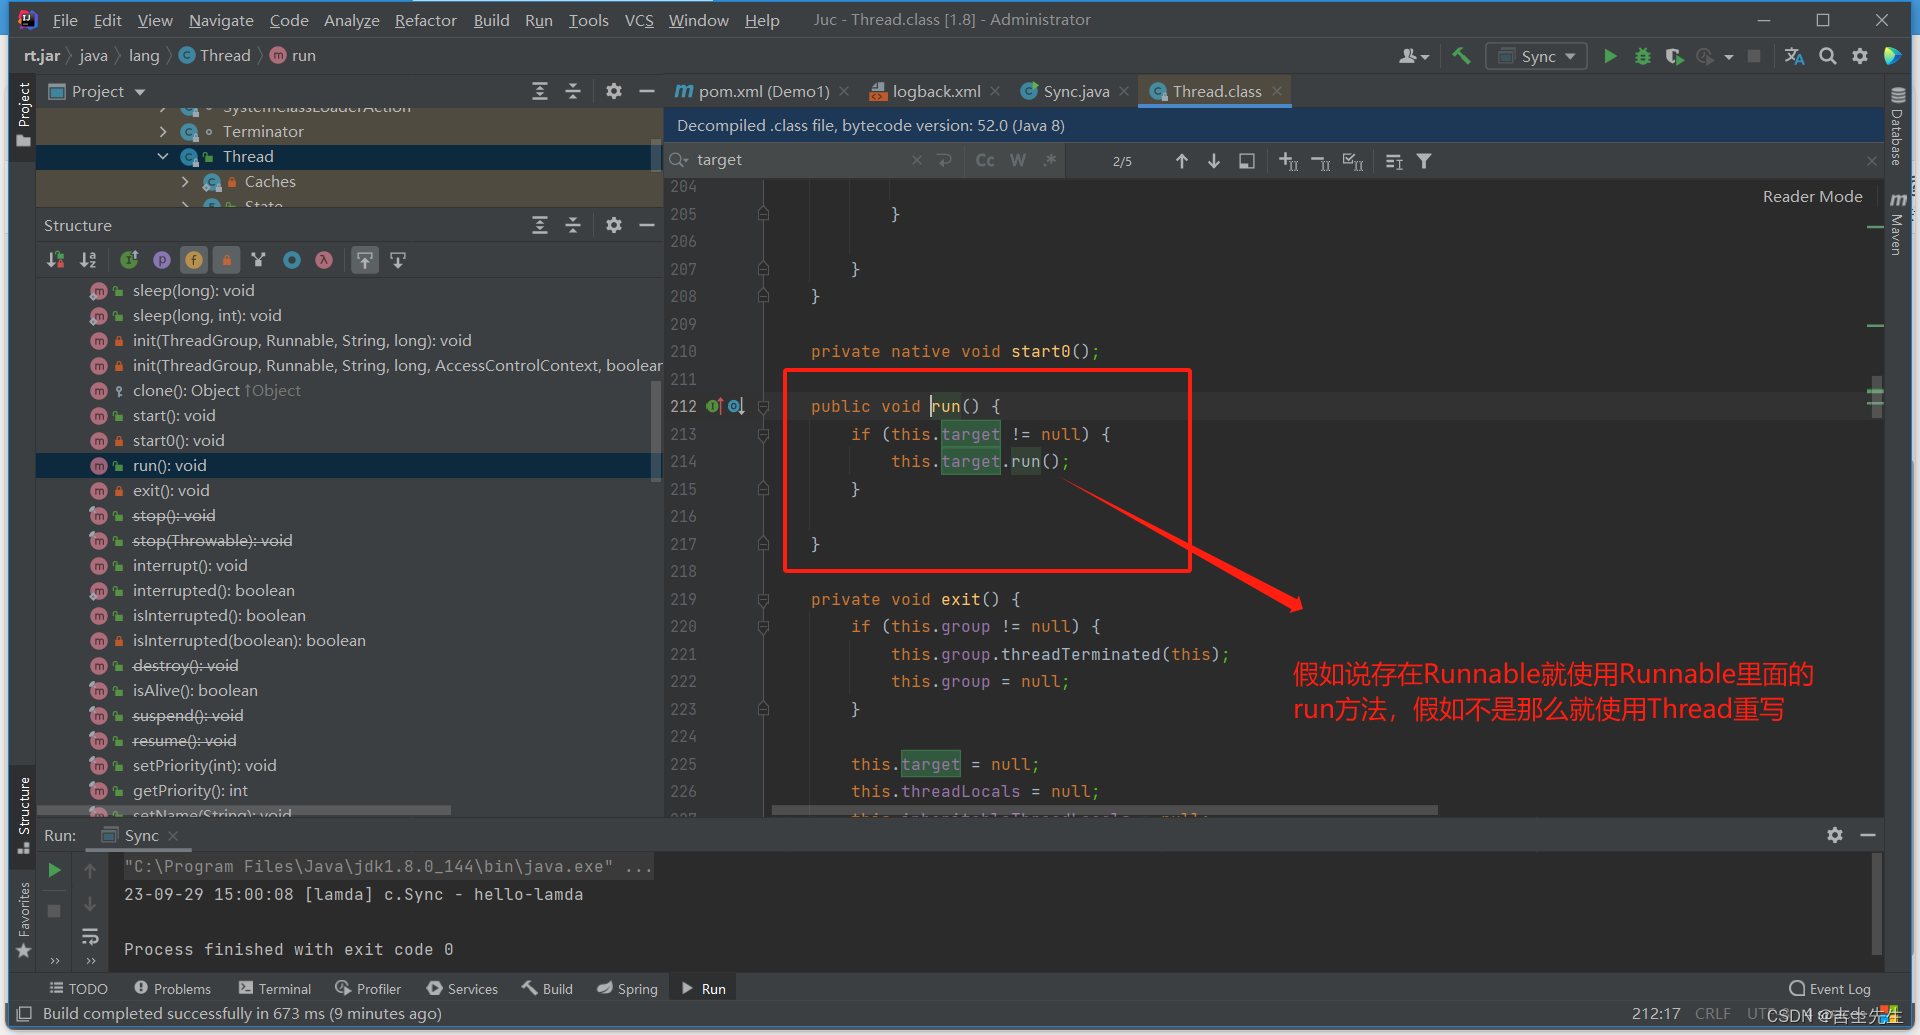Open Event Log
Screen dimensions: 1920x1035
tap(1829, 988)
